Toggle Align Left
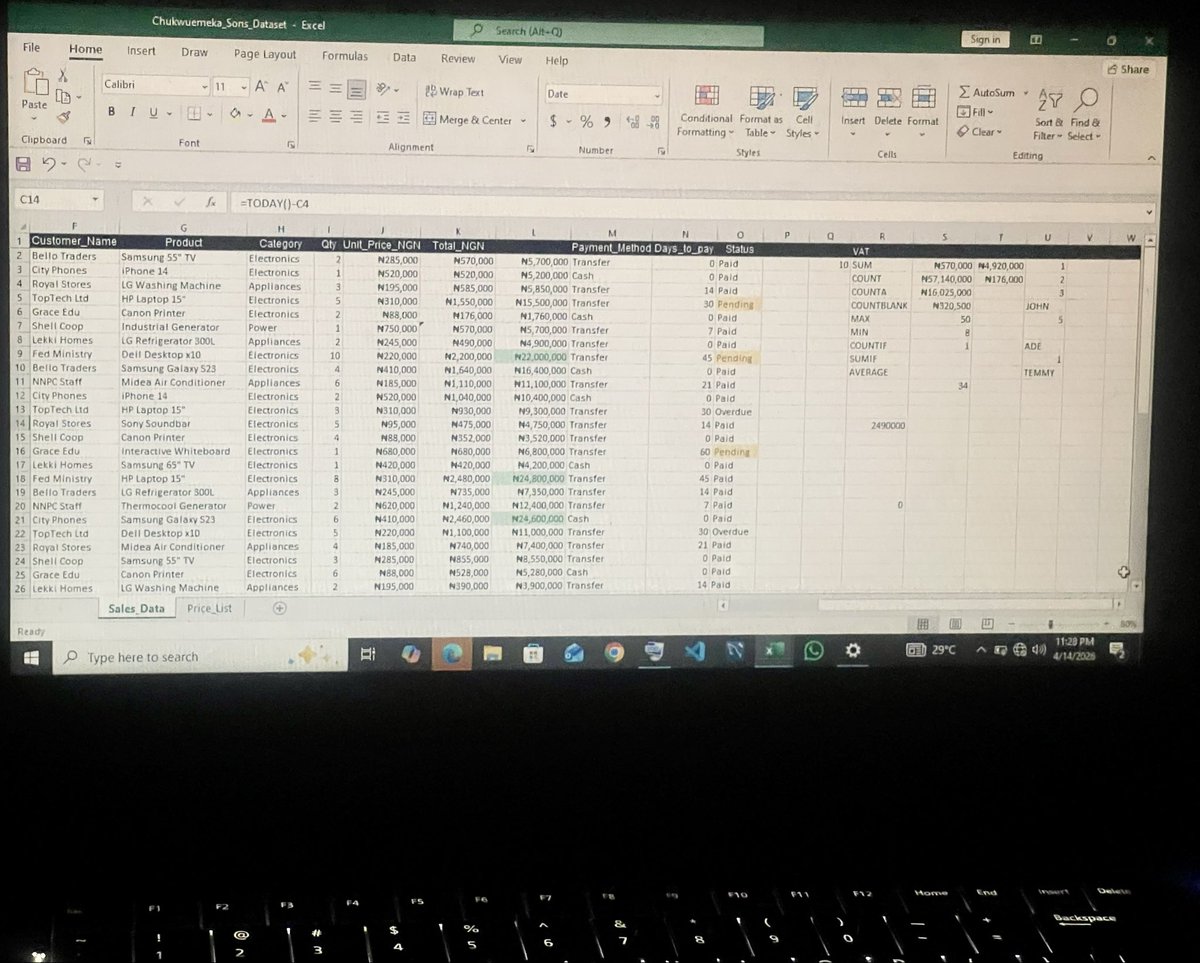This screenshot has width=1200, height=963. coord(314,117)
